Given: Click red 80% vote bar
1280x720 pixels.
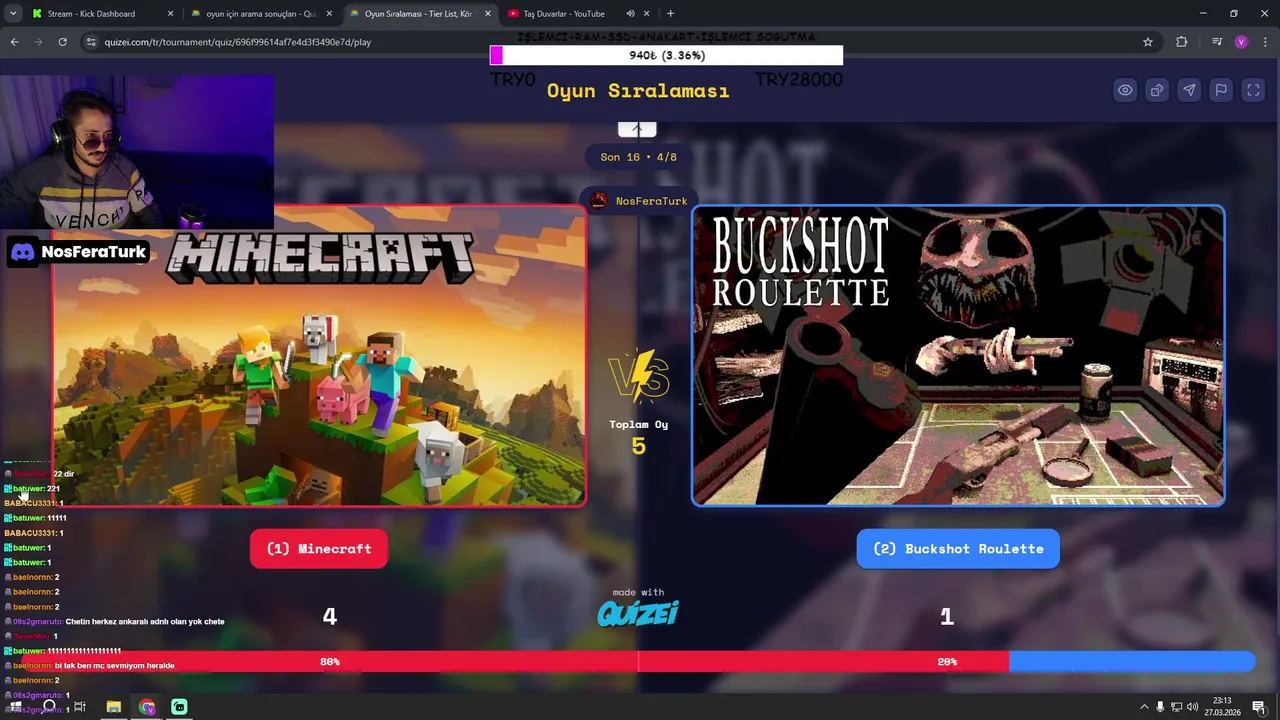Looking at the screenshot, I should (515, 662).
